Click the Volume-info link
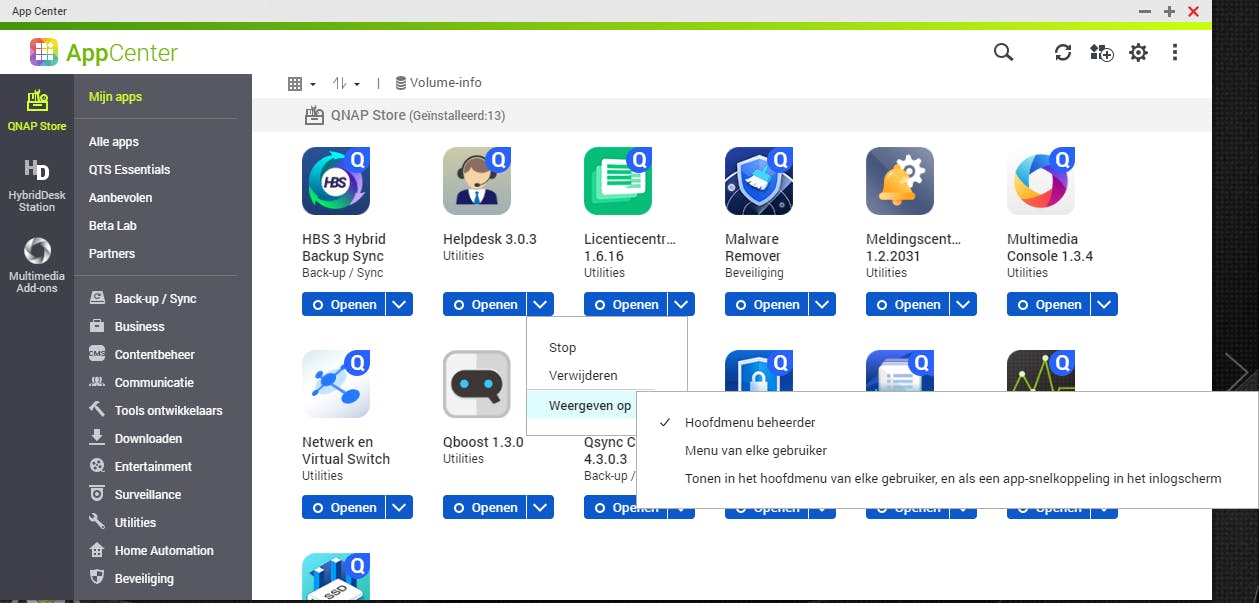1259x603 pixels. pos(446,83)
